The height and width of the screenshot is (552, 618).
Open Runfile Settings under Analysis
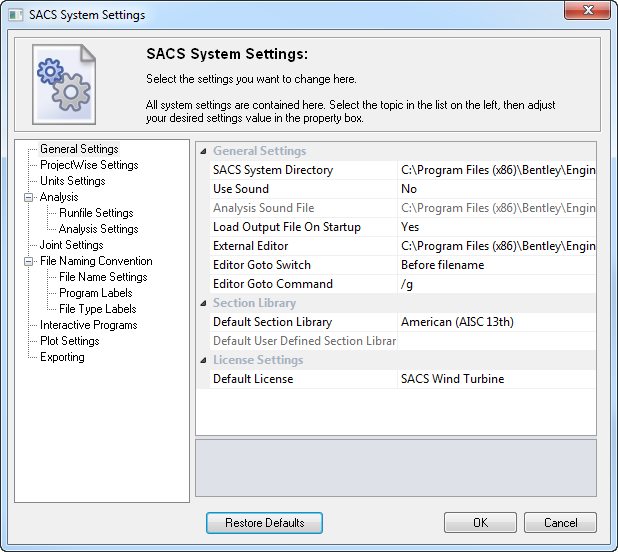point(96,213)
